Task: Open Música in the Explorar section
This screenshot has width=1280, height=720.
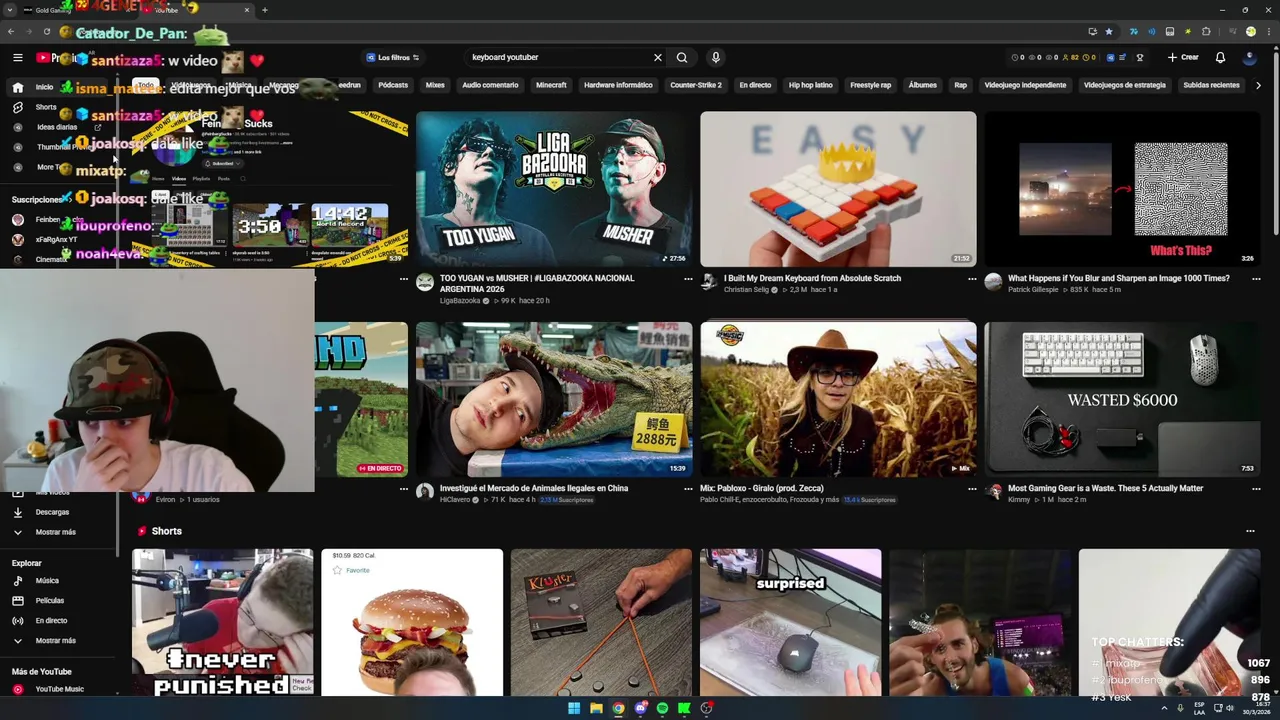Action: click(x=47, y=581)
